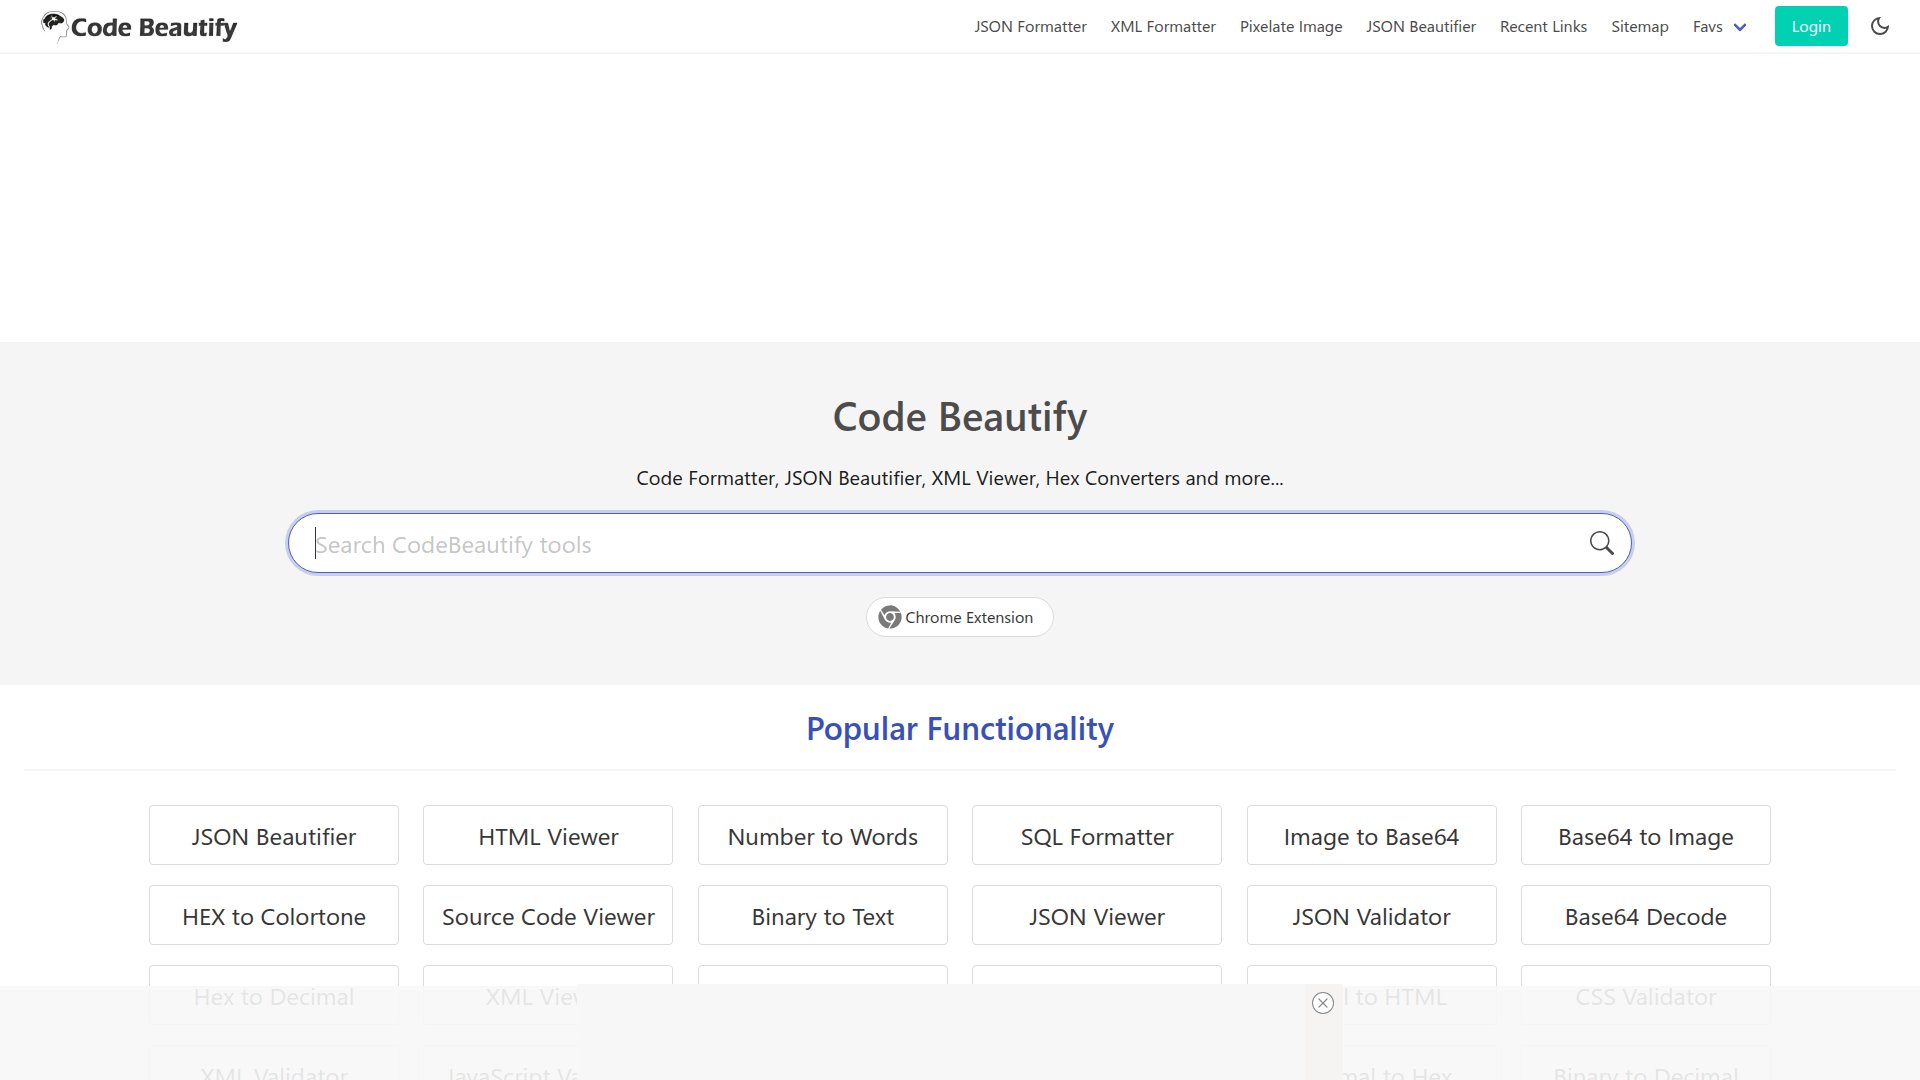Image resolution: width=1920 pixels, height=1080 pixels.
Task: Open JSON Validator tool tile
Action: [x=1372, y=915]
